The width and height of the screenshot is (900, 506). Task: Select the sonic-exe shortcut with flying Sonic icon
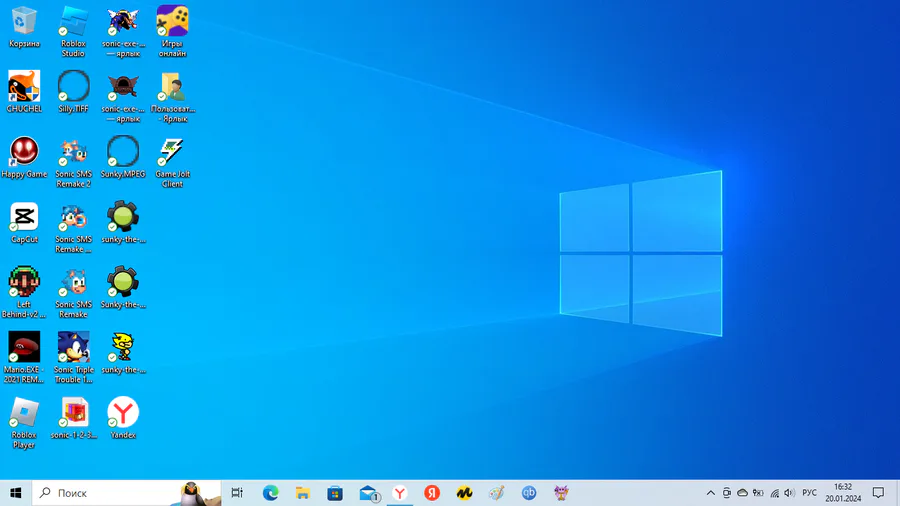[x=123, y=32]
